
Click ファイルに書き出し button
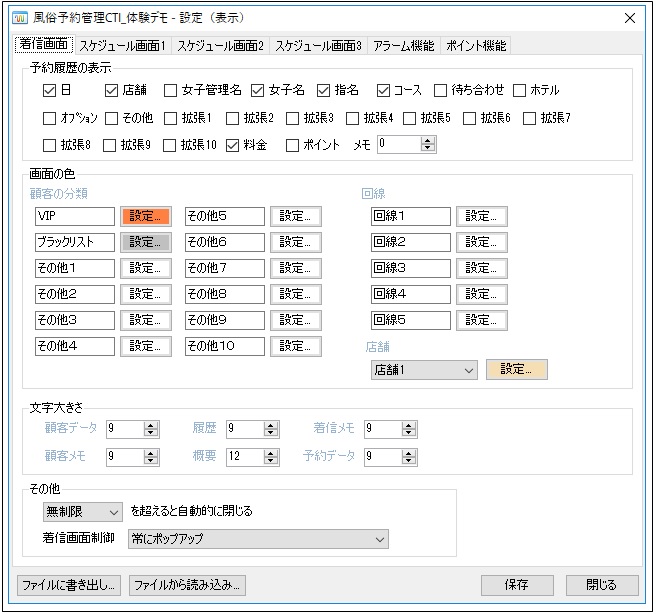69,585
